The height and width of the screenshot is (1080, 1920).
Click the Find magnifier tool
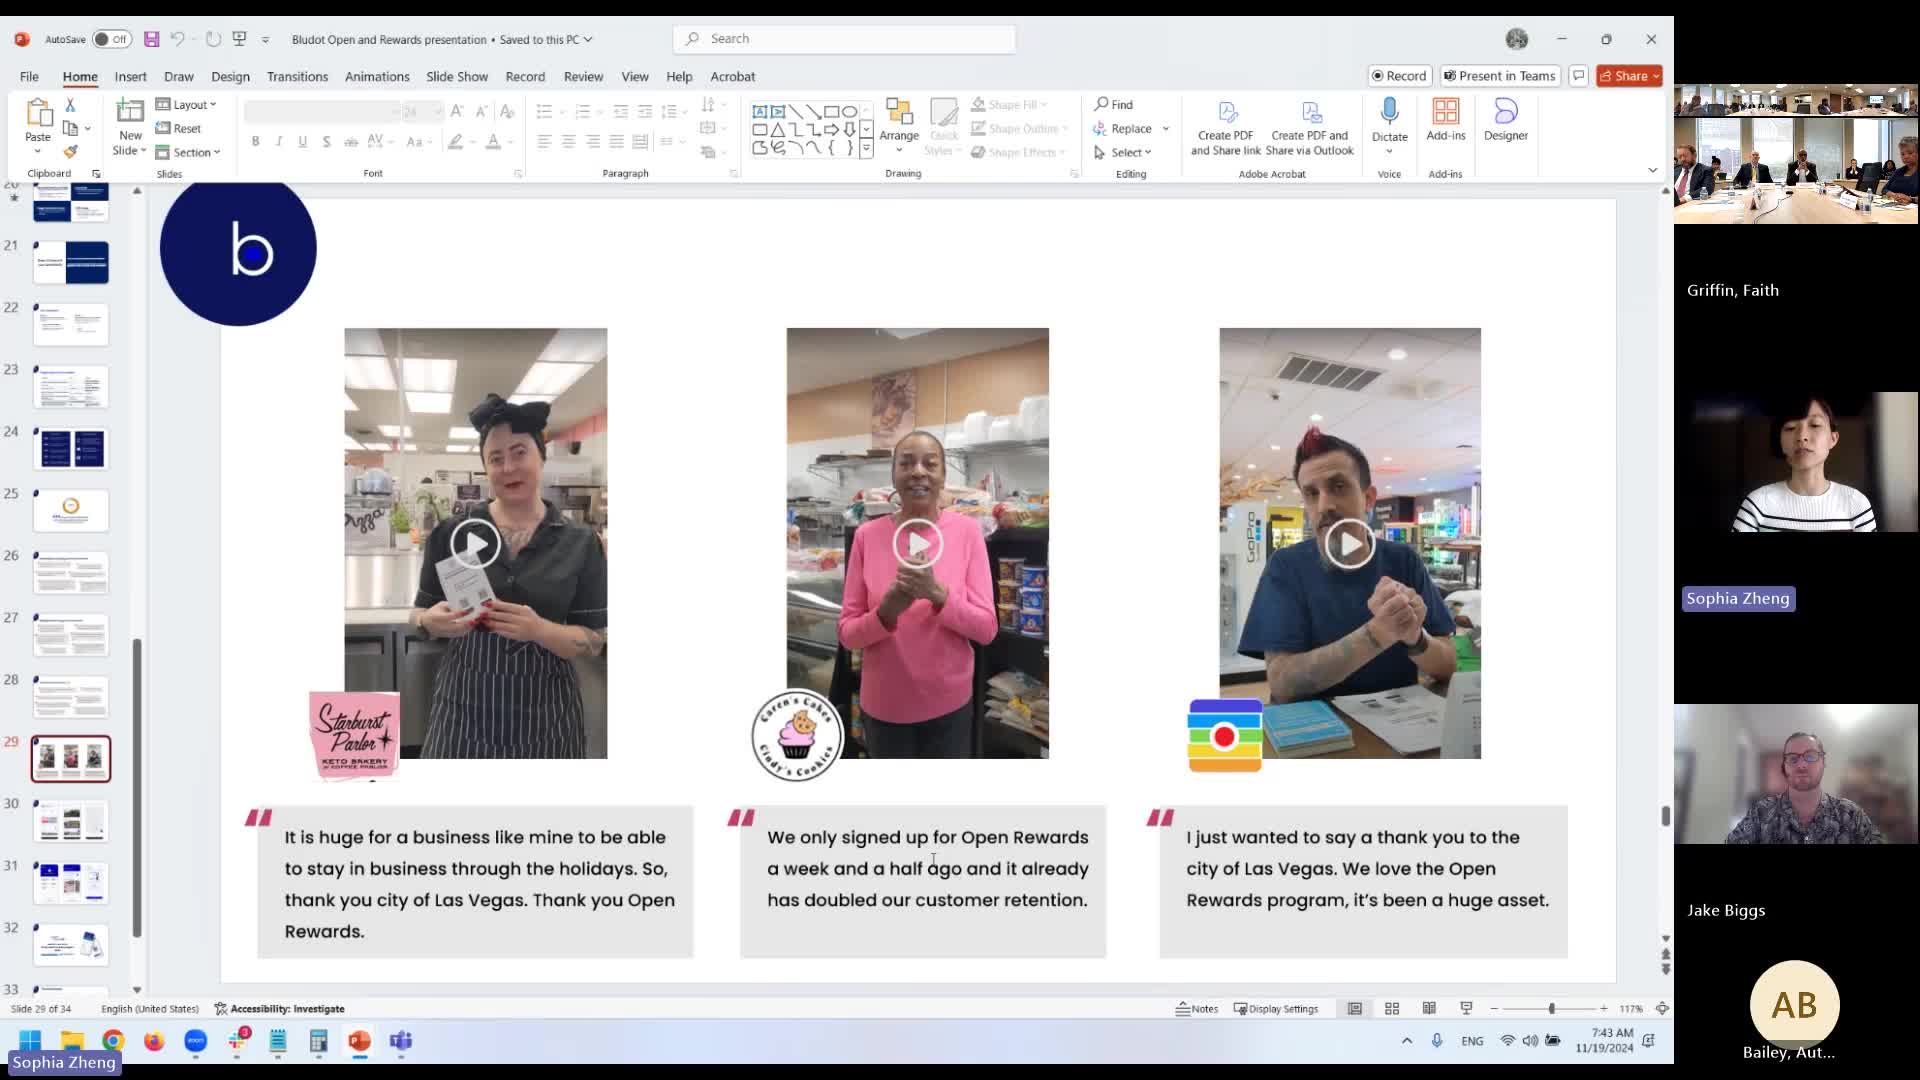click(1114, 104)
